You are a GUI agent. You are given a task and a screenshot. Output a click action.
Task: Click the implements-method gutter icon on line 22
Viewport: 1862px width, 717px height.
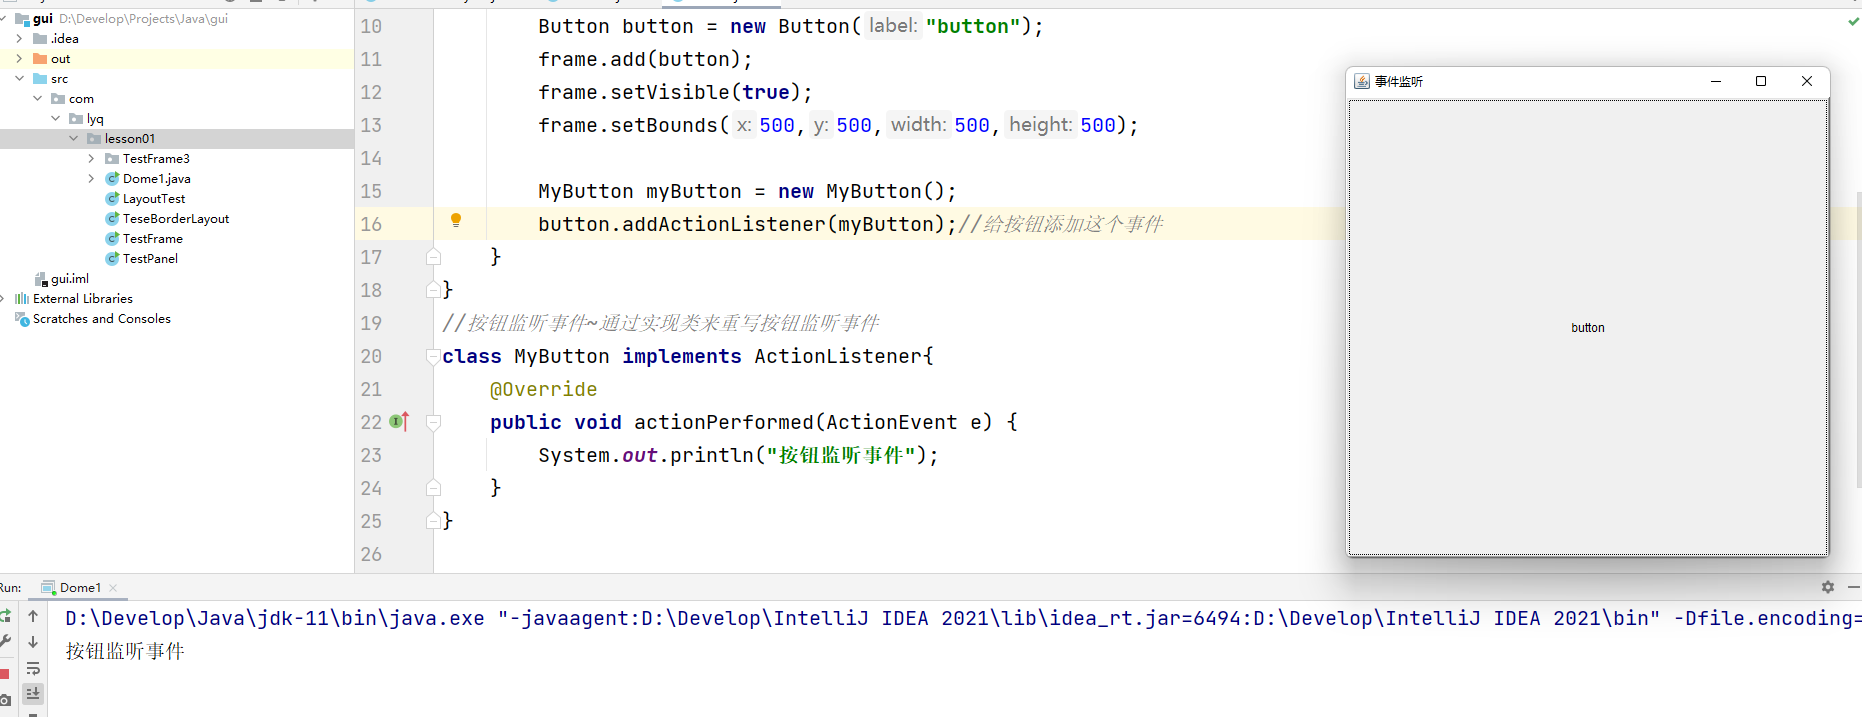pyautogui.click(x=399, y=422)
